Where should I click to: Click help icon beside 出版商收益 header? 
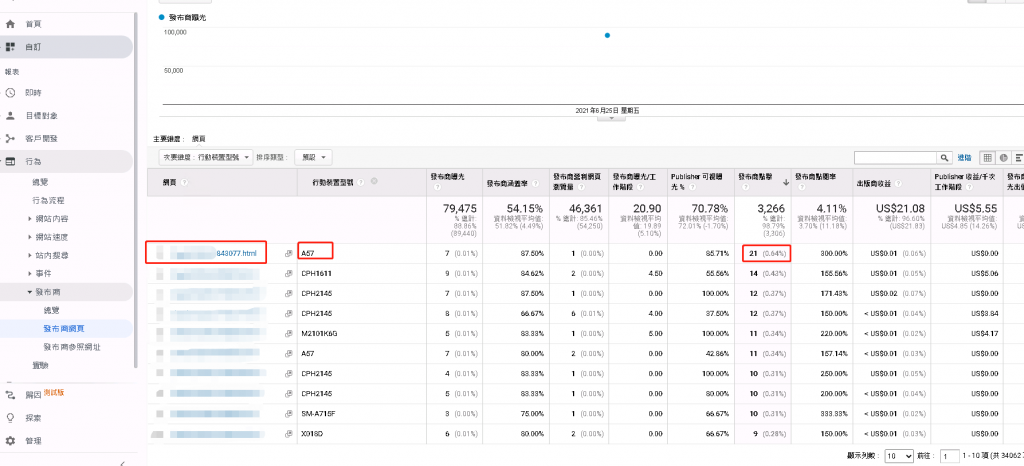(x=900, y=185)
